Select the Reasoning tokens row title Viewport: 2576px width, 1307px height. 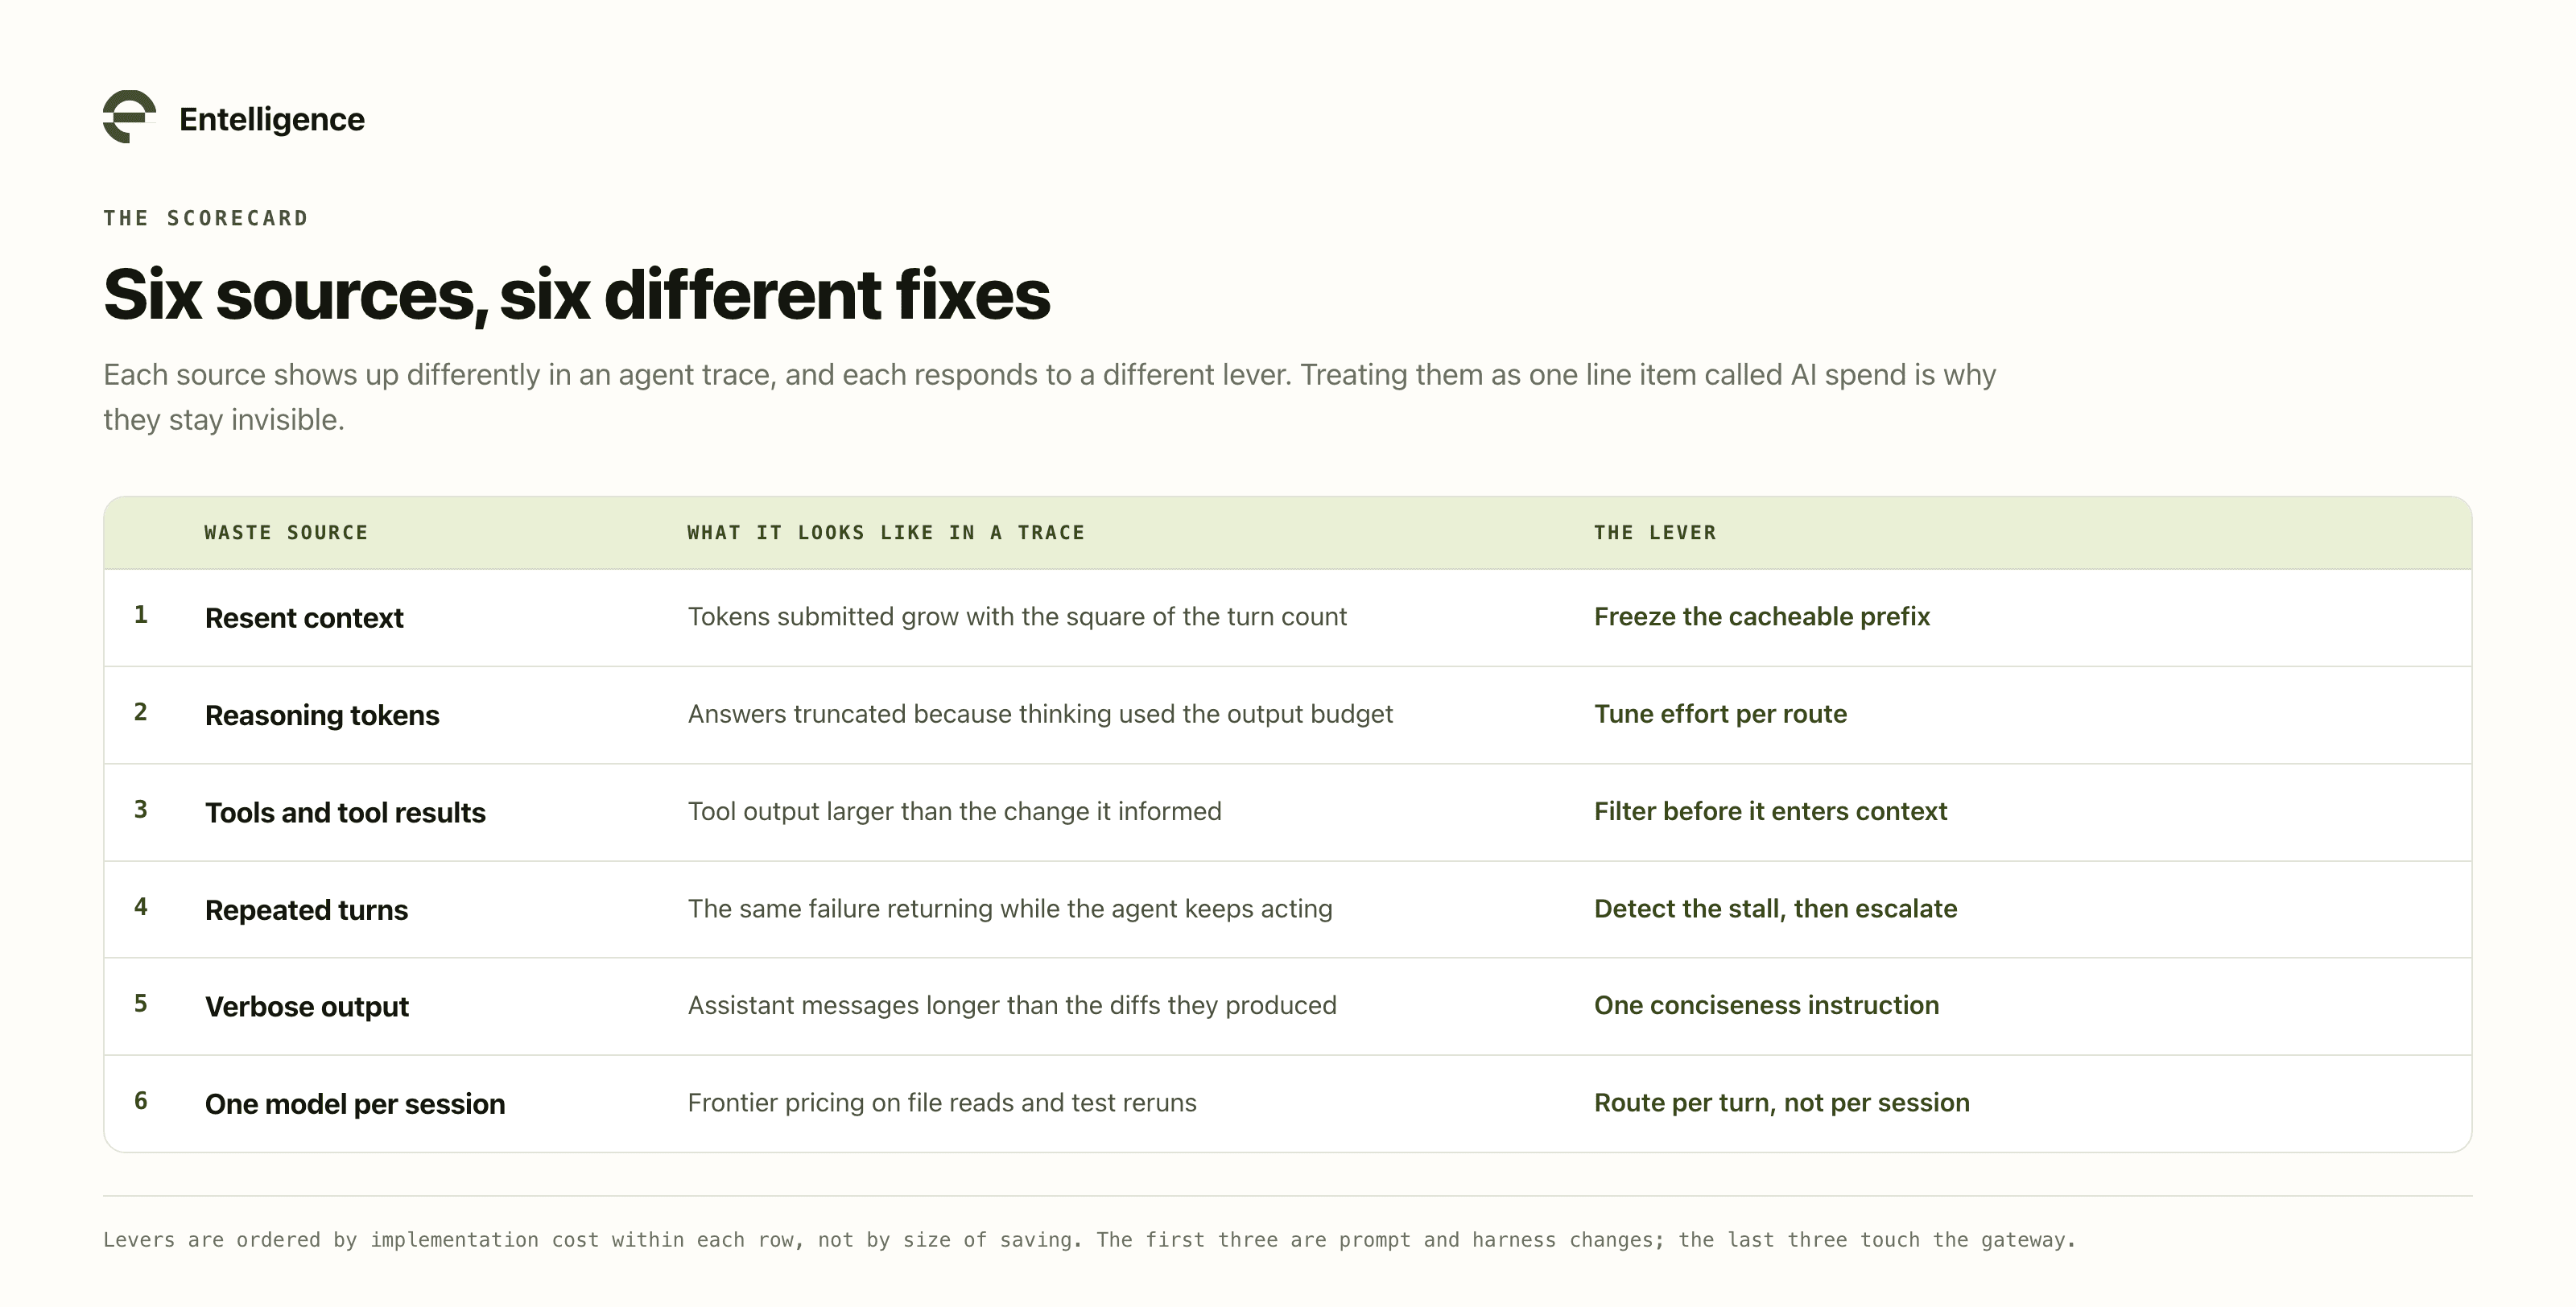tap(322, 715)
